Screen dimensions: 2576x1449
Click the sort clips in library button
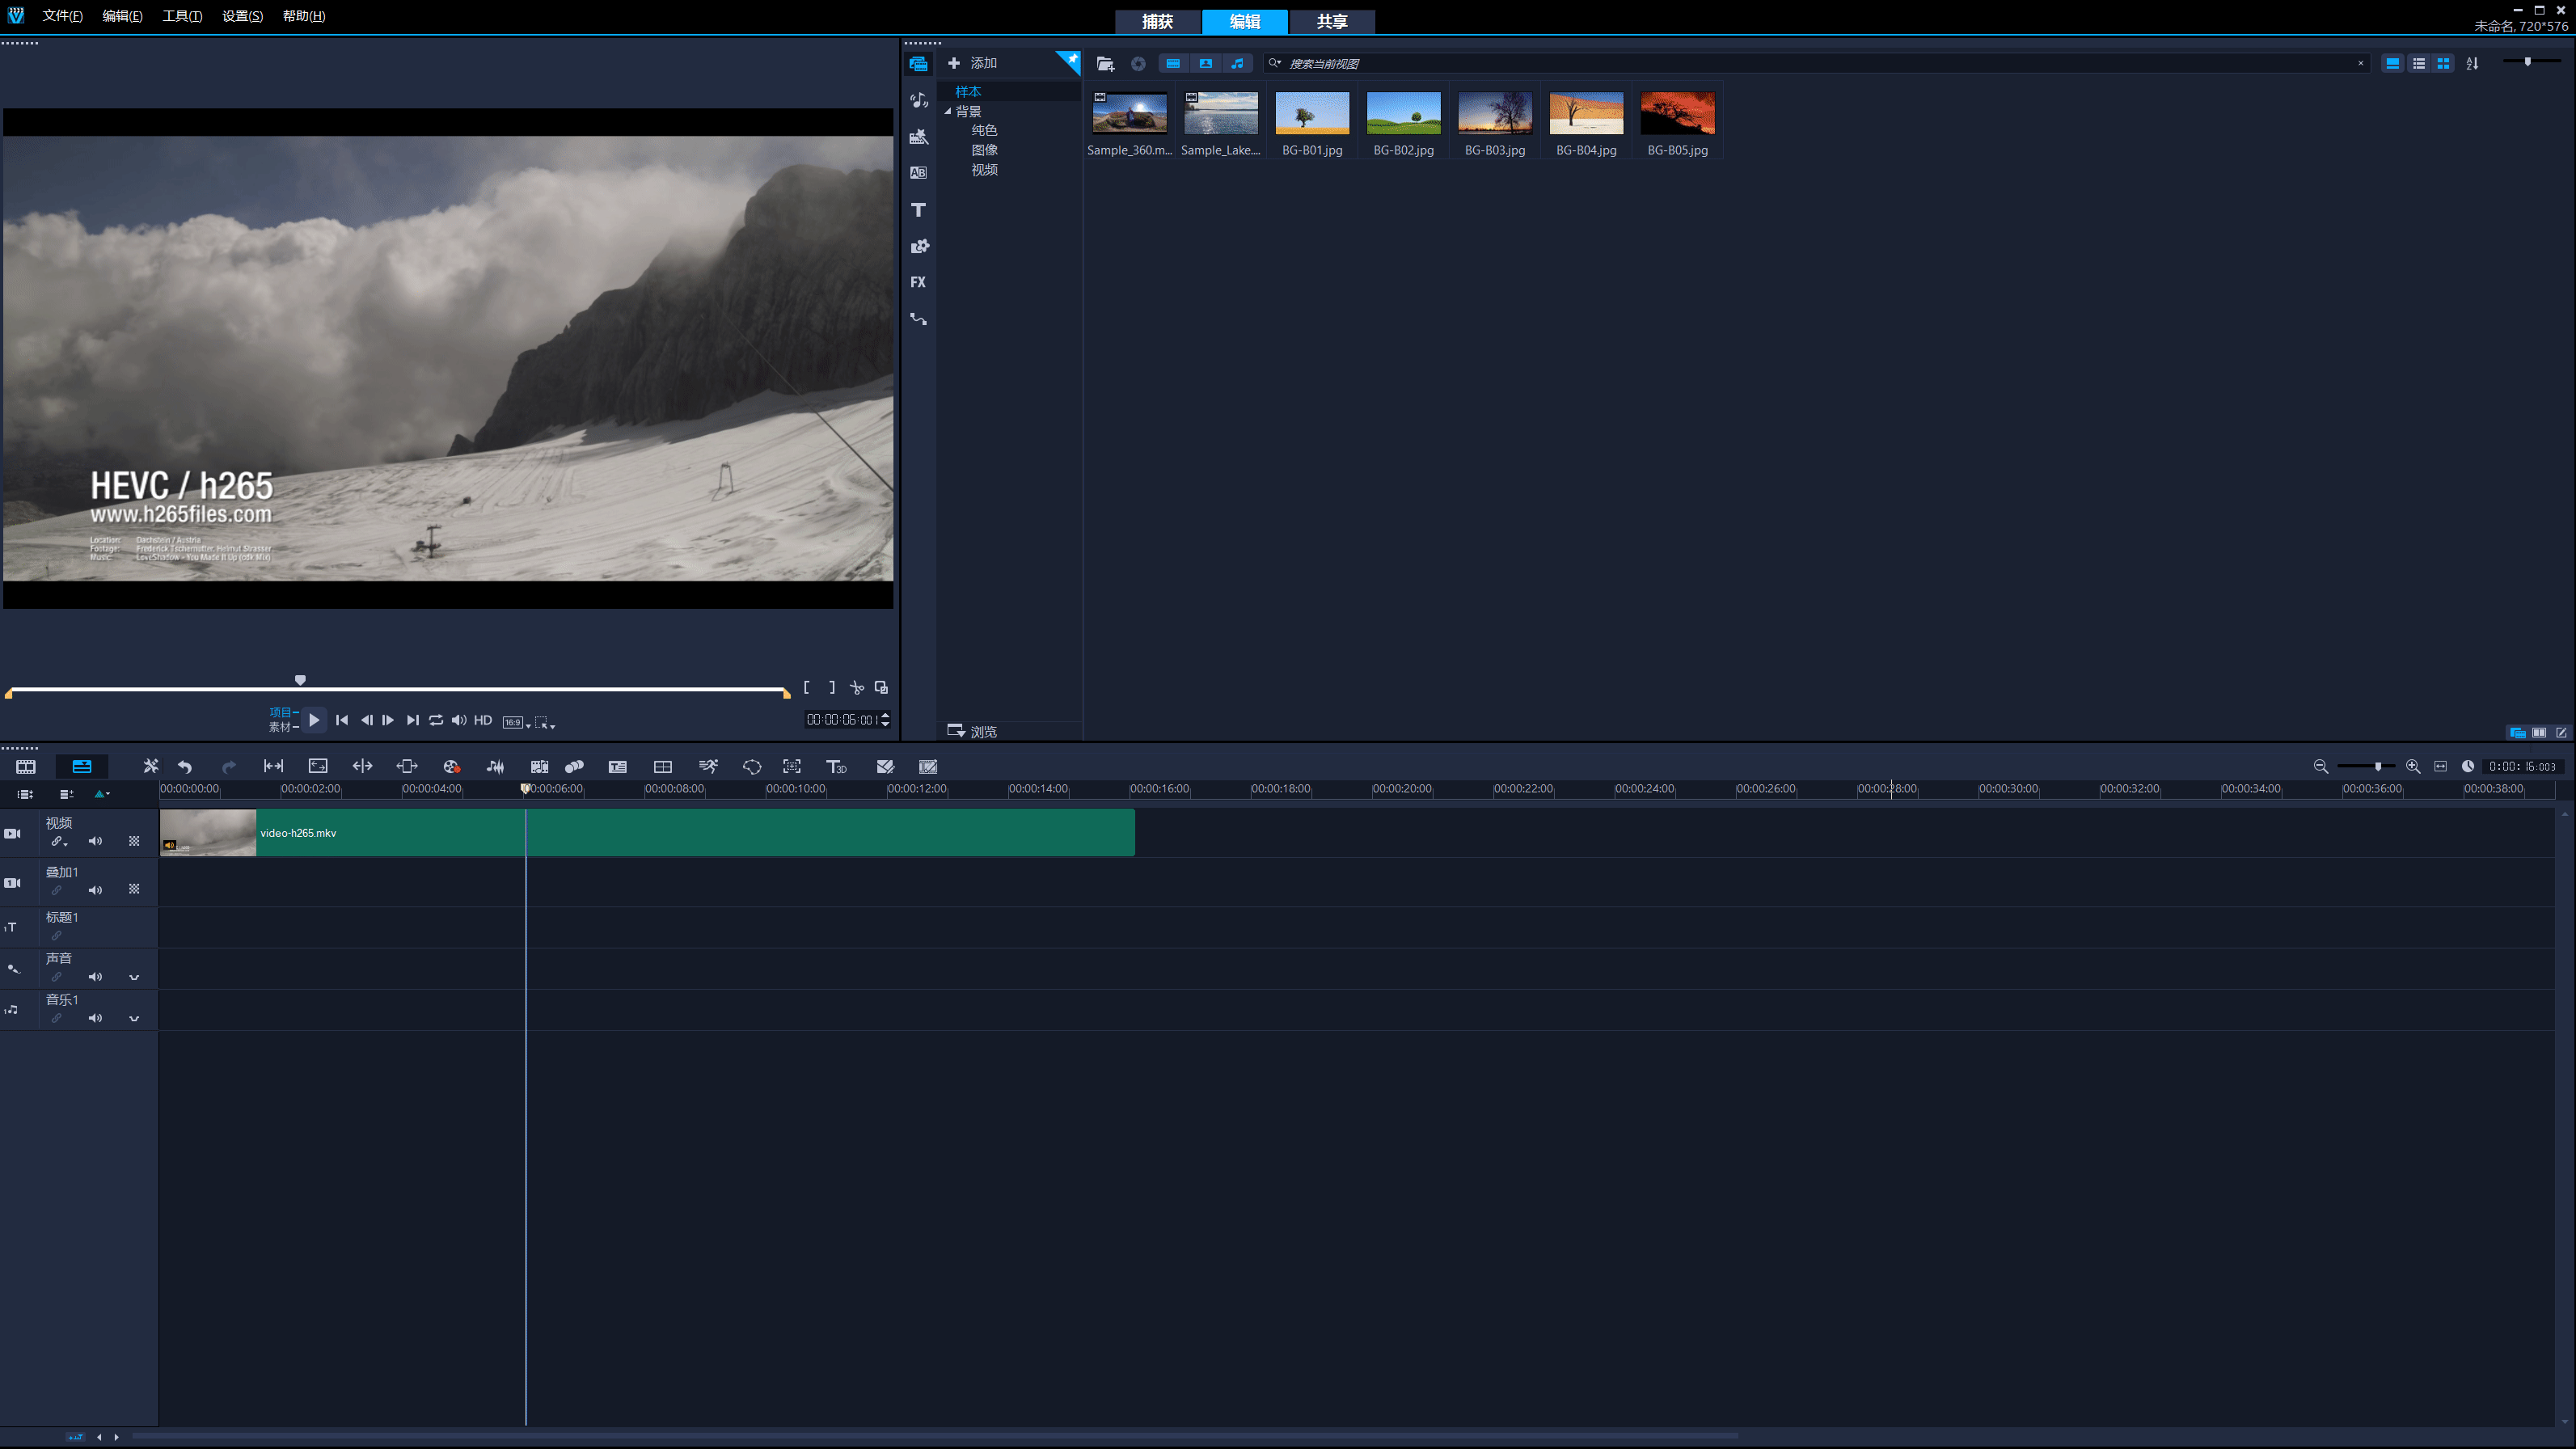2472,63
